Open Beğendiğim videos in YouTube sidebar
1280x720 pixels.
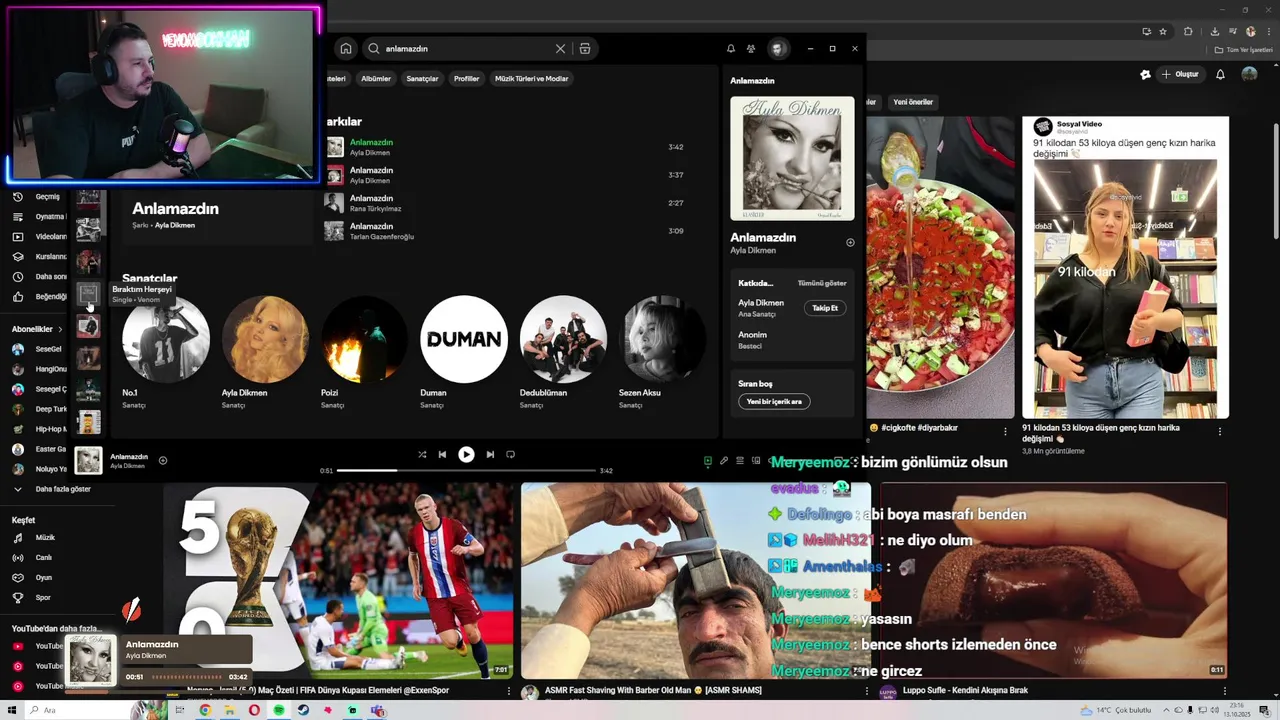click(38, 297)
